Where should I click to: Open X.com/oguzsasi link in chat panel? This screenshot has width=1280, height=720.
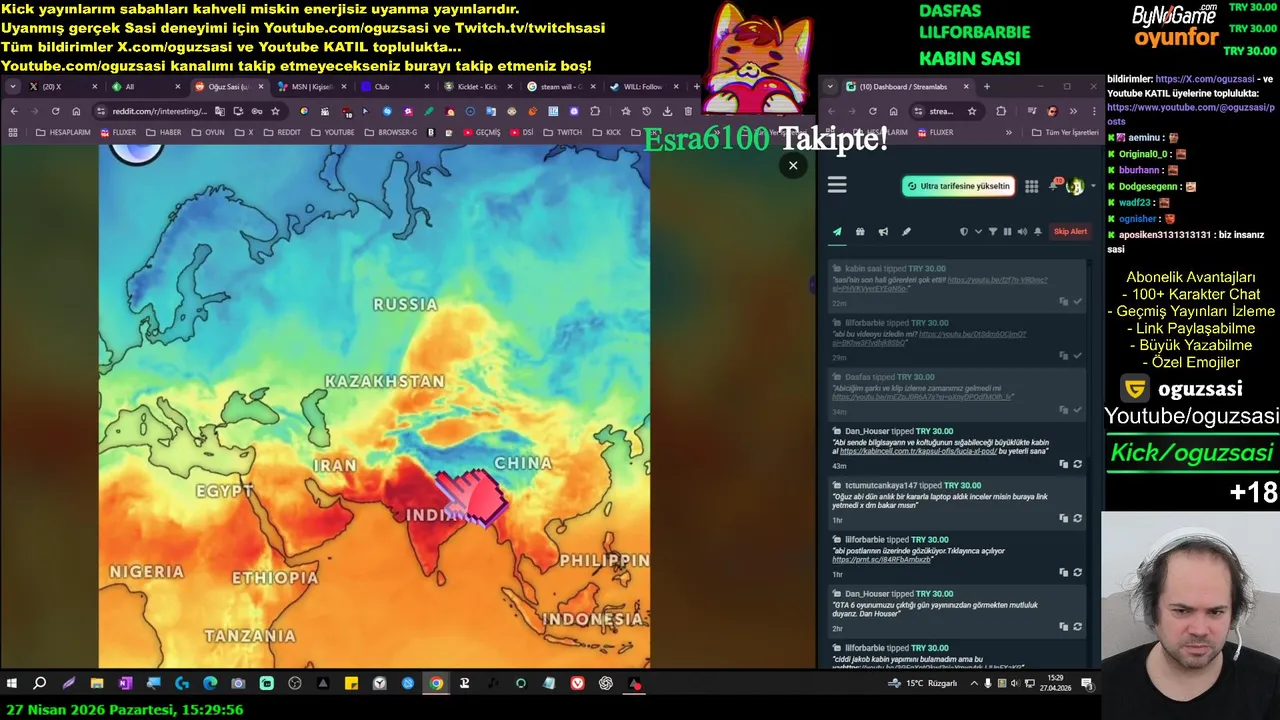coord(1205,79)
